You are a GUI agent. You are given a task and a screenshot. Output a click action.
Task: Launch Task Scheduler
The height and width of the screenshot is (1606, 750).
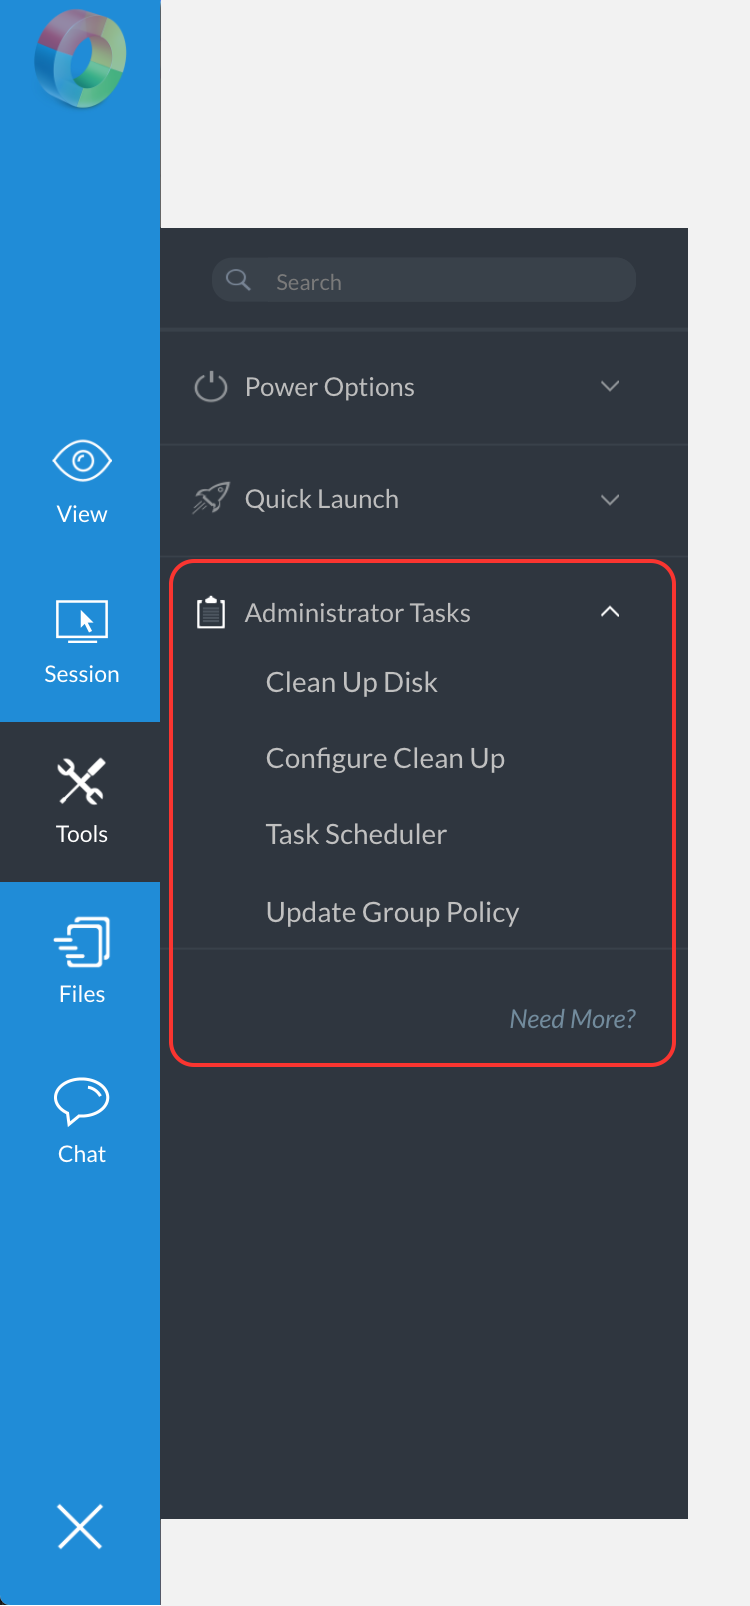356,834
